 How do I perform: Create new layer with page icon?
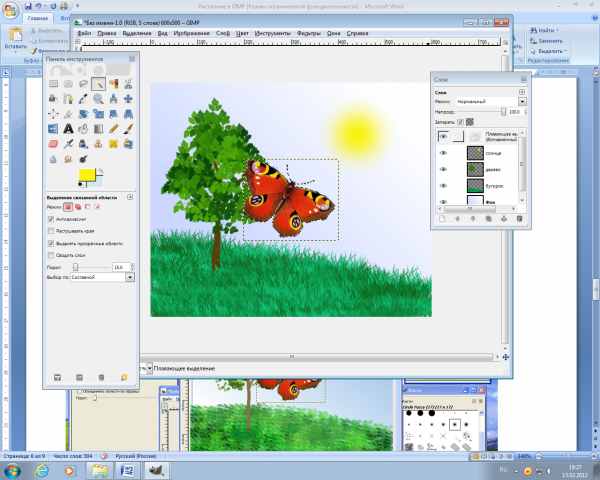click(x=441, y=217)
